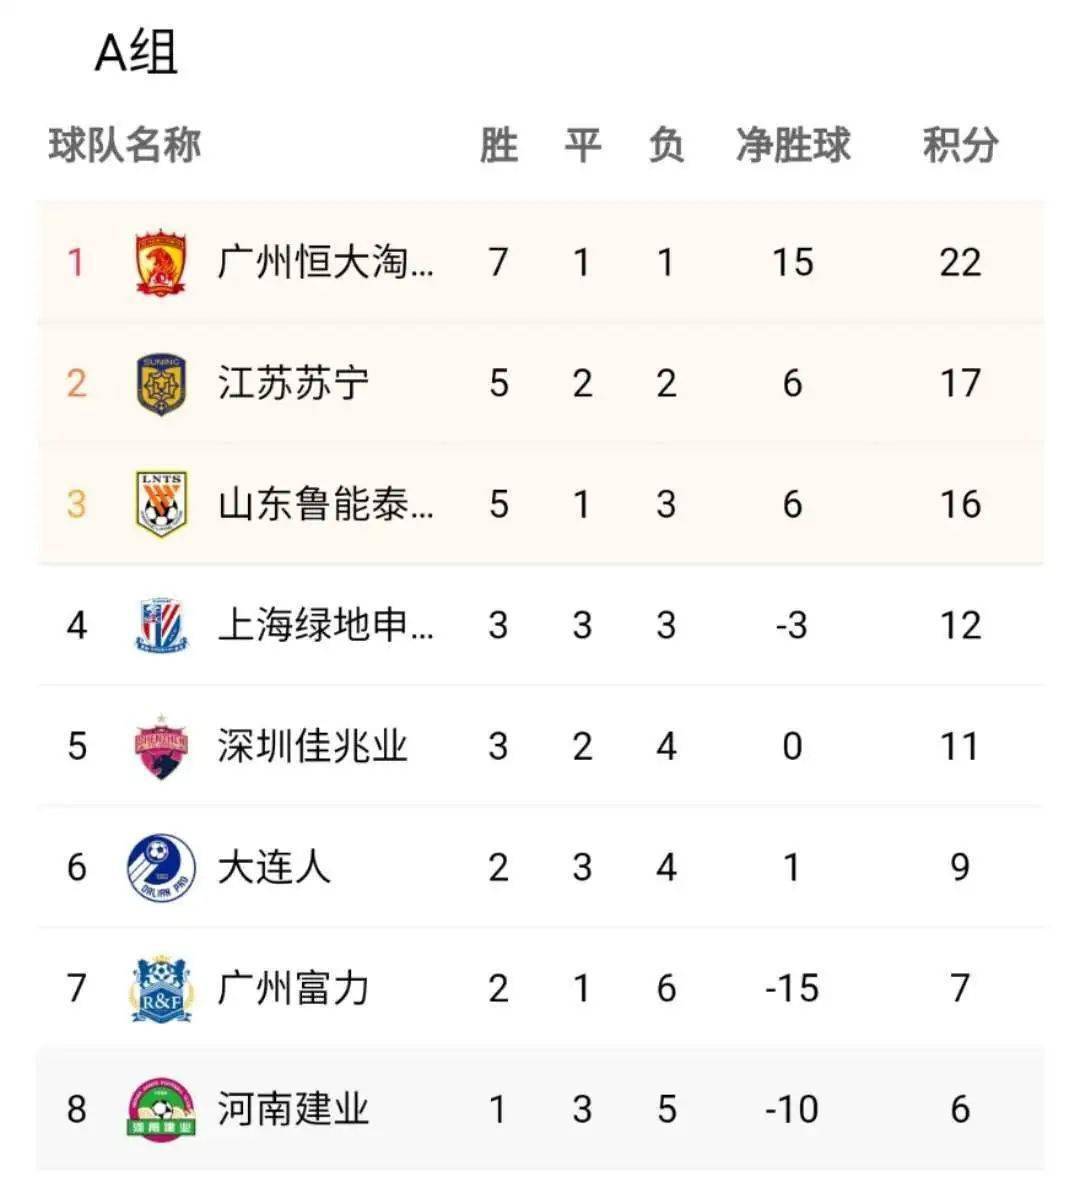
Task: Click the Jiangsu Suning team crest
Action: (161, 384)
